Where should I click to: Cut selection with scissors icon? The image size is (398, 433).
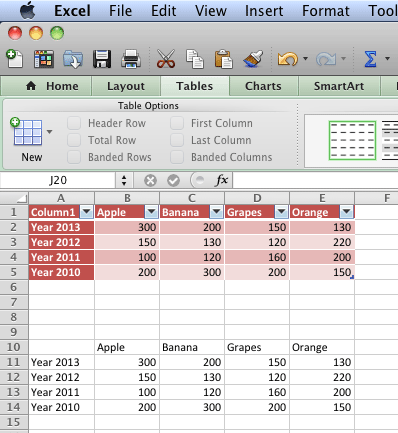click(166, 59)
